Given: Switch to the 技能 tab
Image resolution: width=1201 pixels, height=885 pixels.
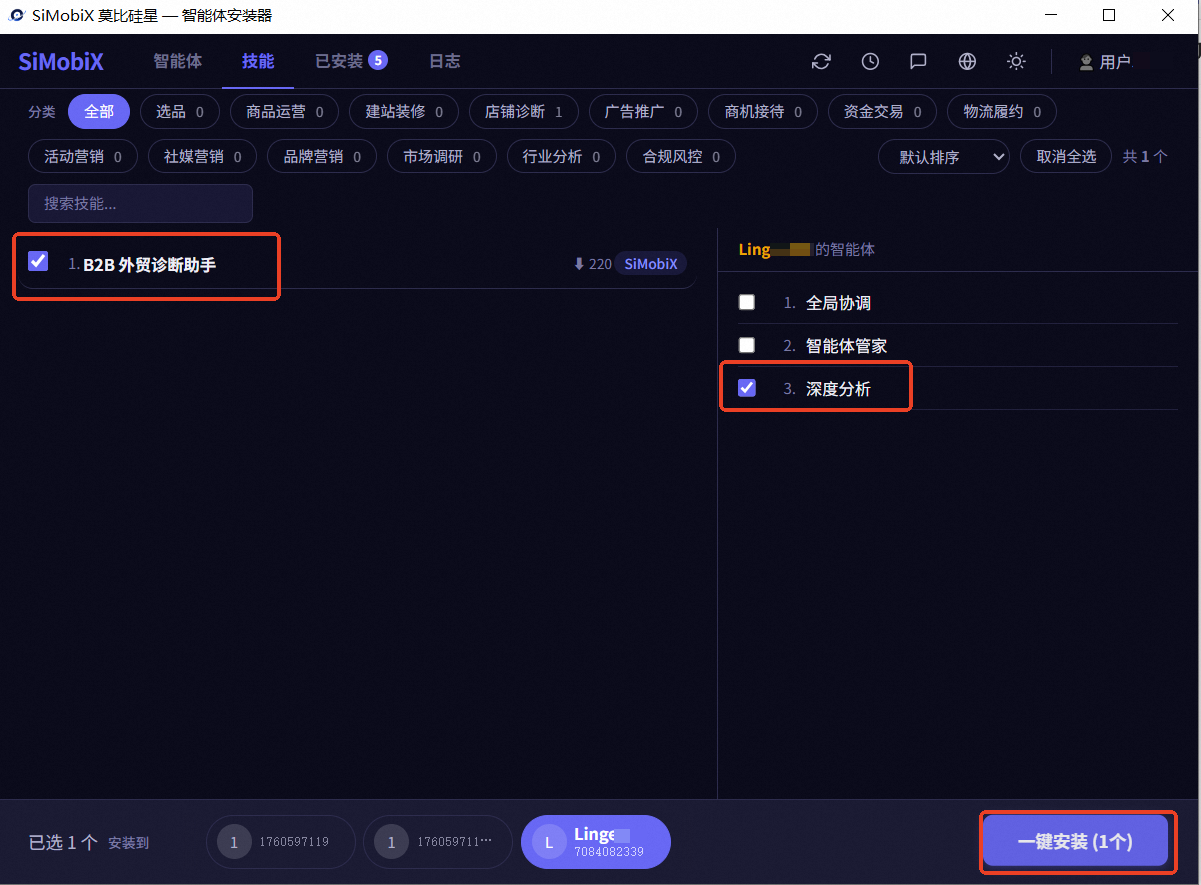Looking at the screenshot, I should [258, 61].
